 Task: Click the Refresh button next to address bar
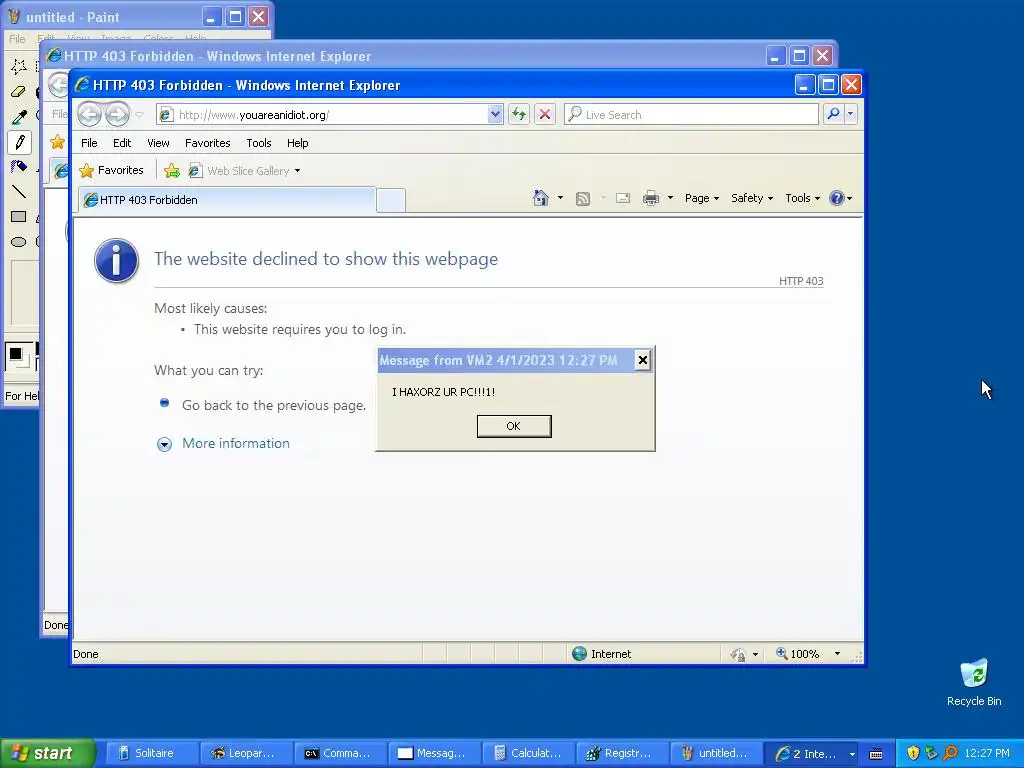point(519,114)
